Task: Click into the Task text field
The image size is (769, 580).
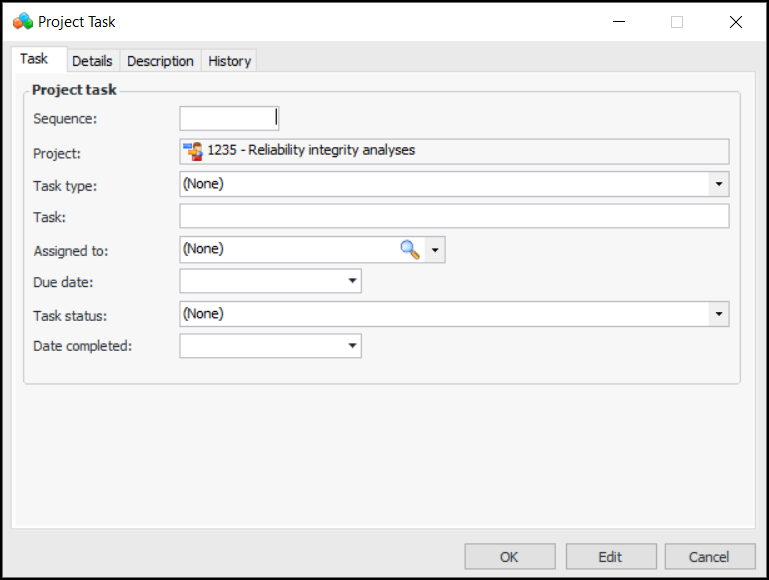Action: (x=453, y=216)
